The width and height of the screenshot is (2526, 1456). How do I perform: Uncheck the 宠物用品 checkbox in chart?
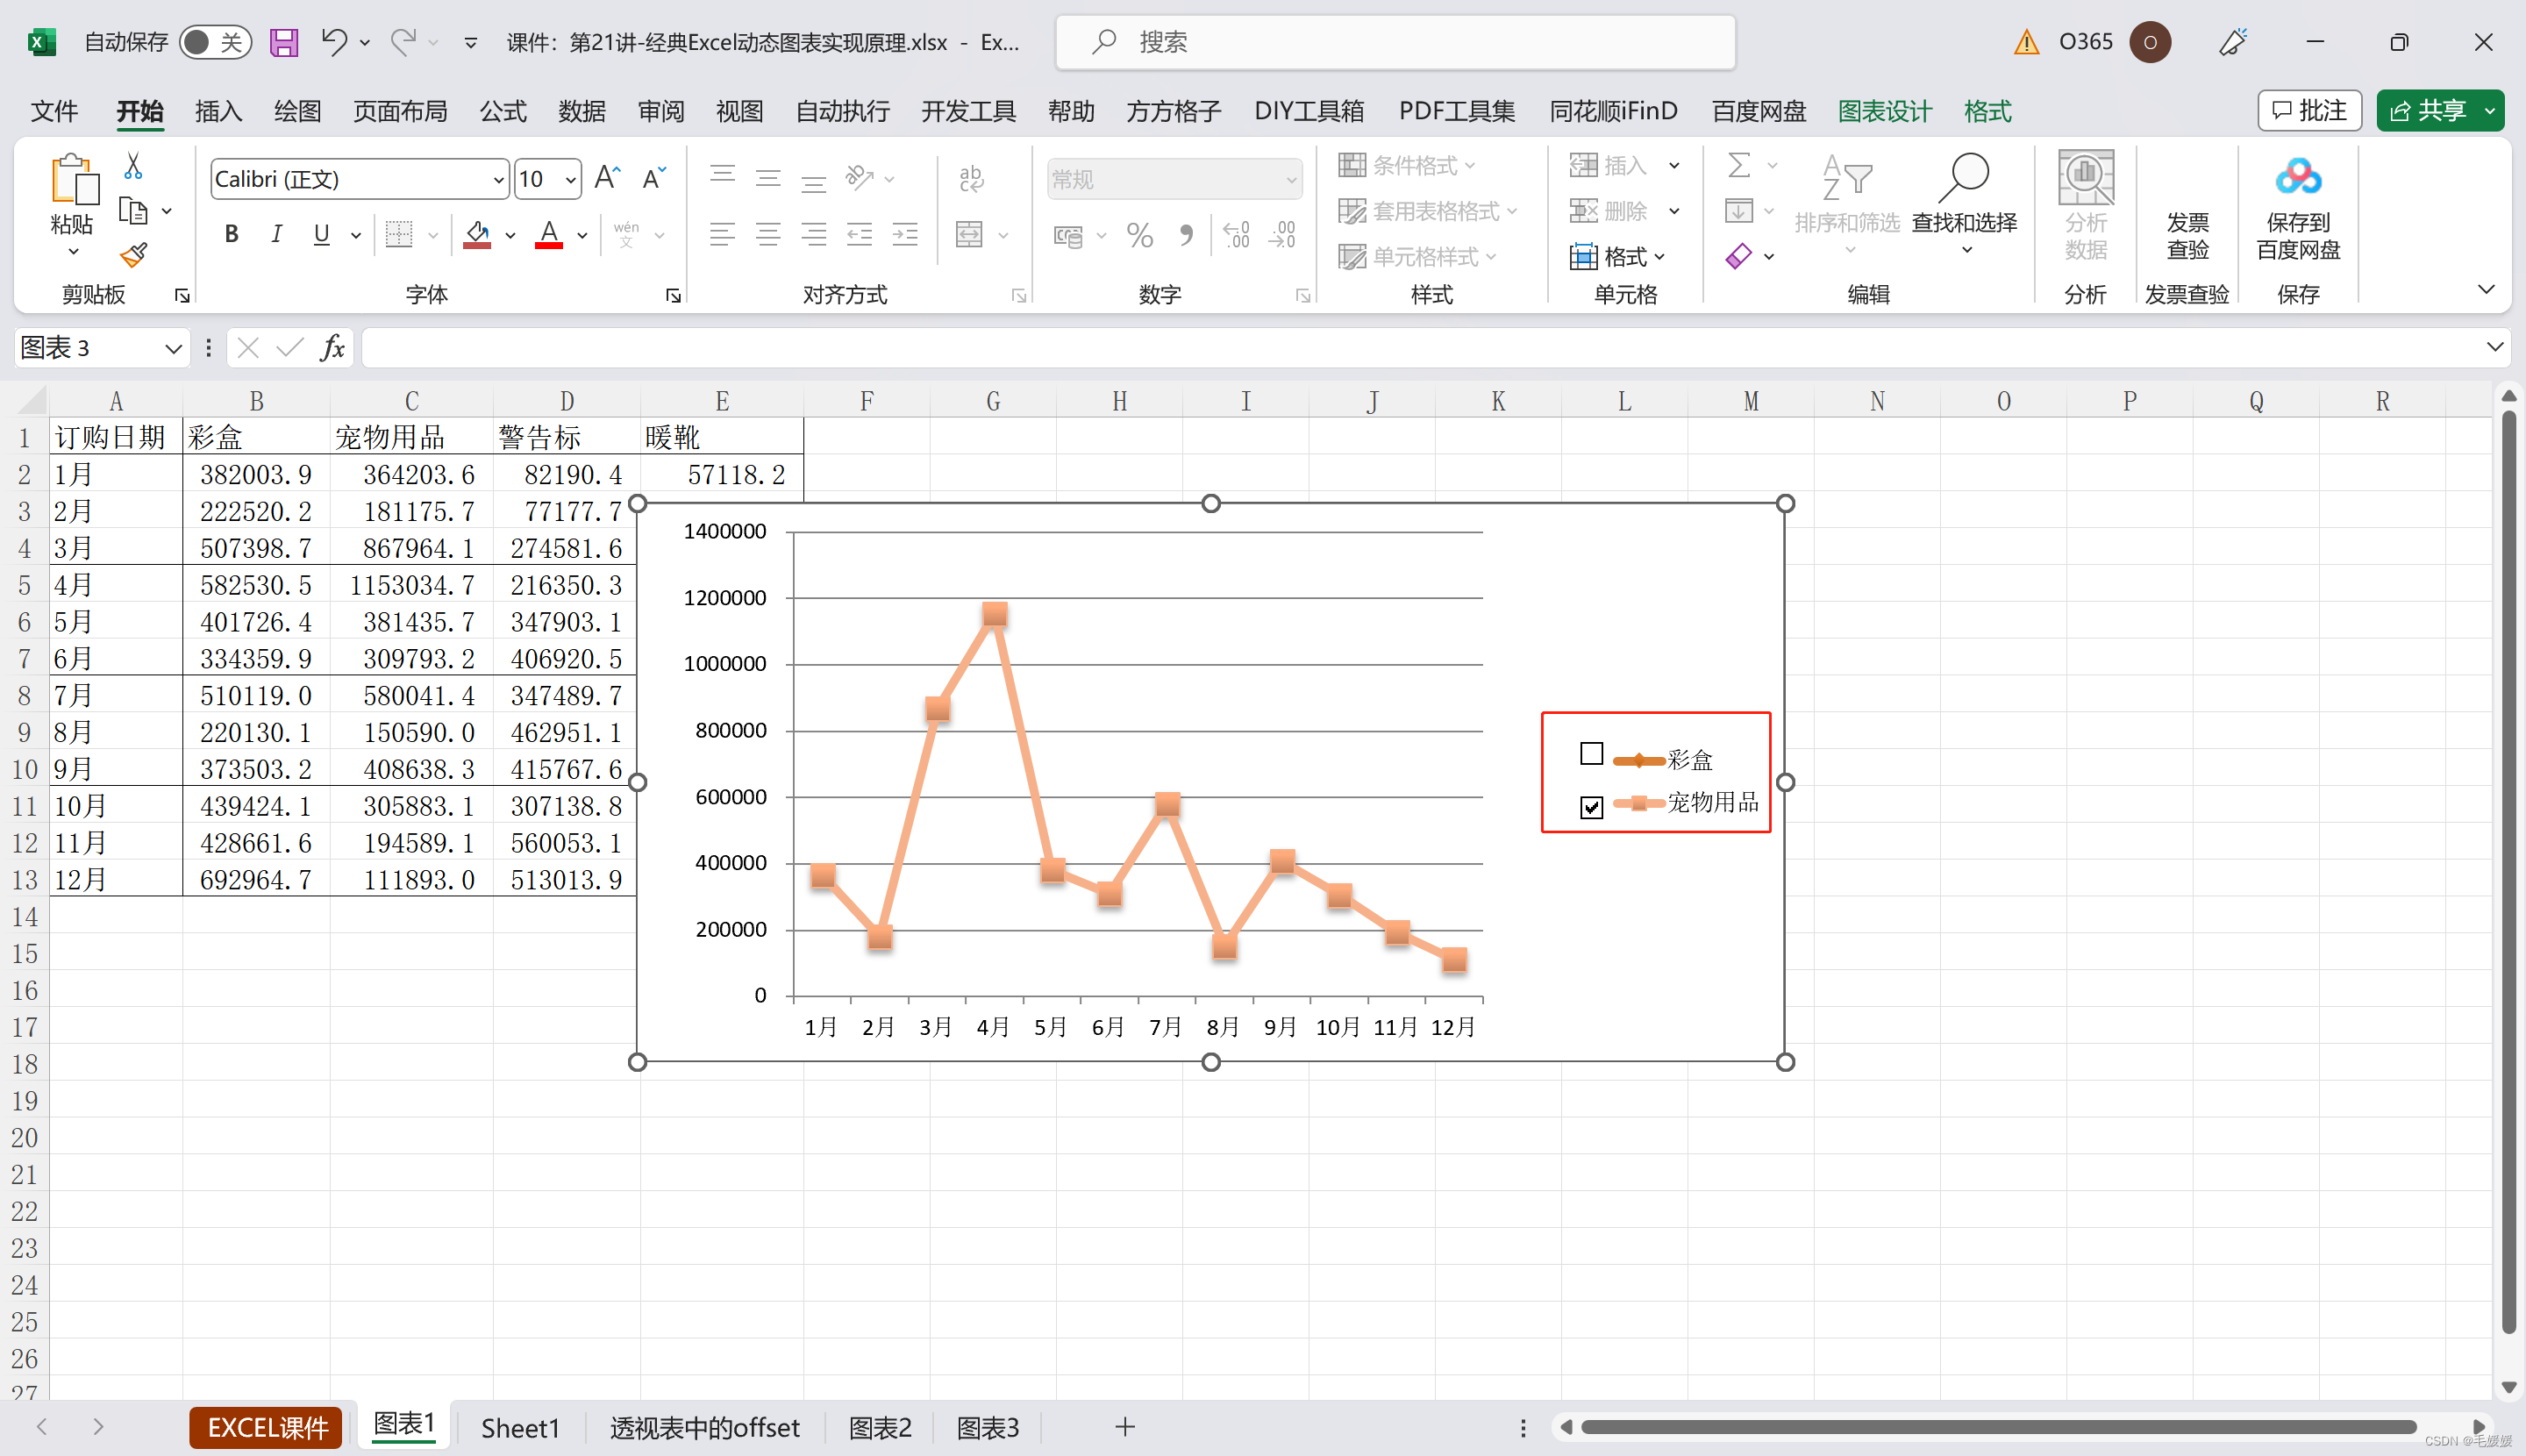tap(1591, 806)
